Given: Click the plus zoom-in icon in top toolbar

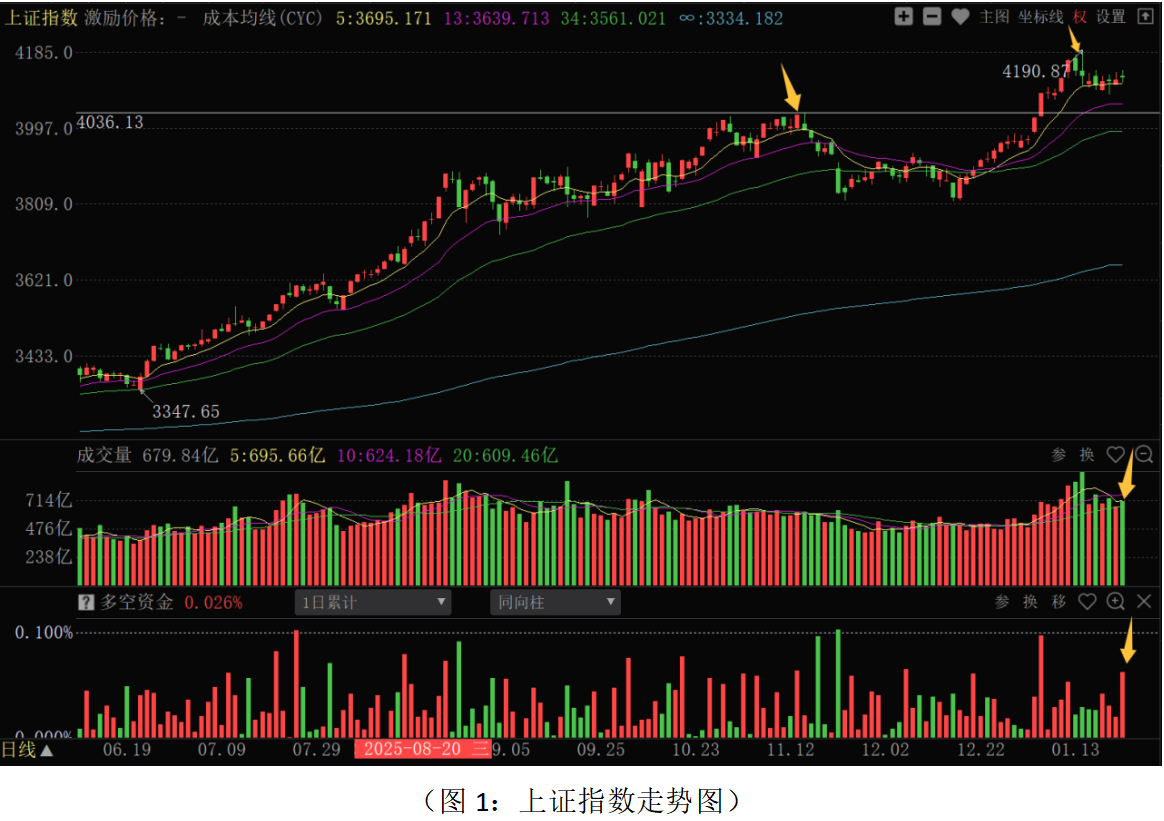Looking at the screenshot, I should [903, 16].
